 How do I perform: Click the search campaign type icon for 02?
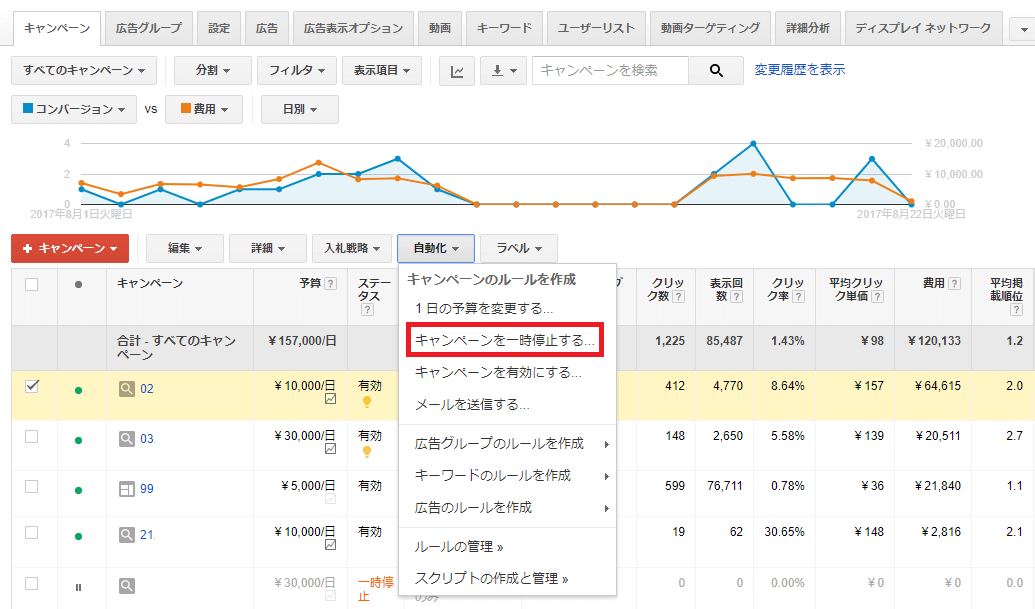(x=127, y=389)
